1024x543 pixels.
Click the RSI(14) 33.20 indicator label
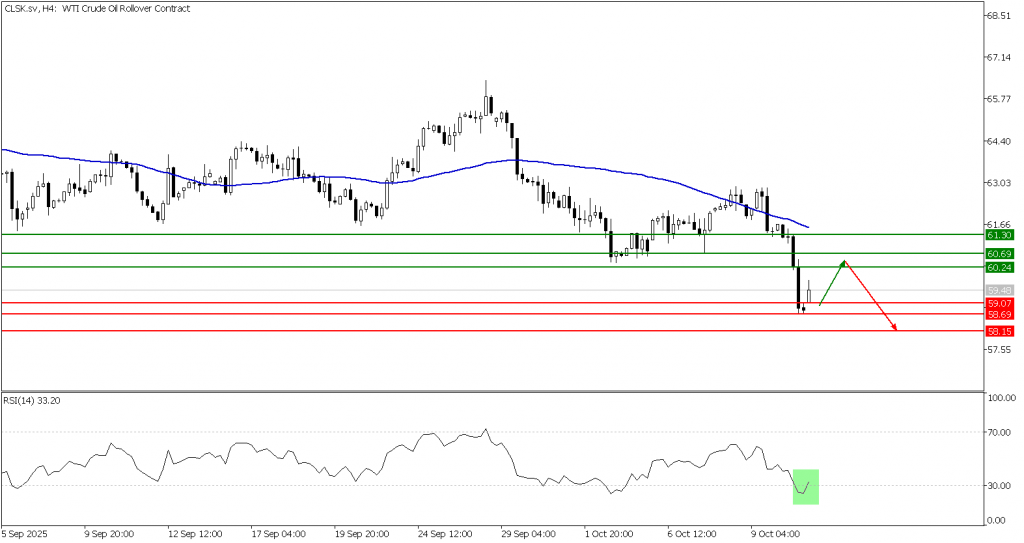tap(36, 397)
